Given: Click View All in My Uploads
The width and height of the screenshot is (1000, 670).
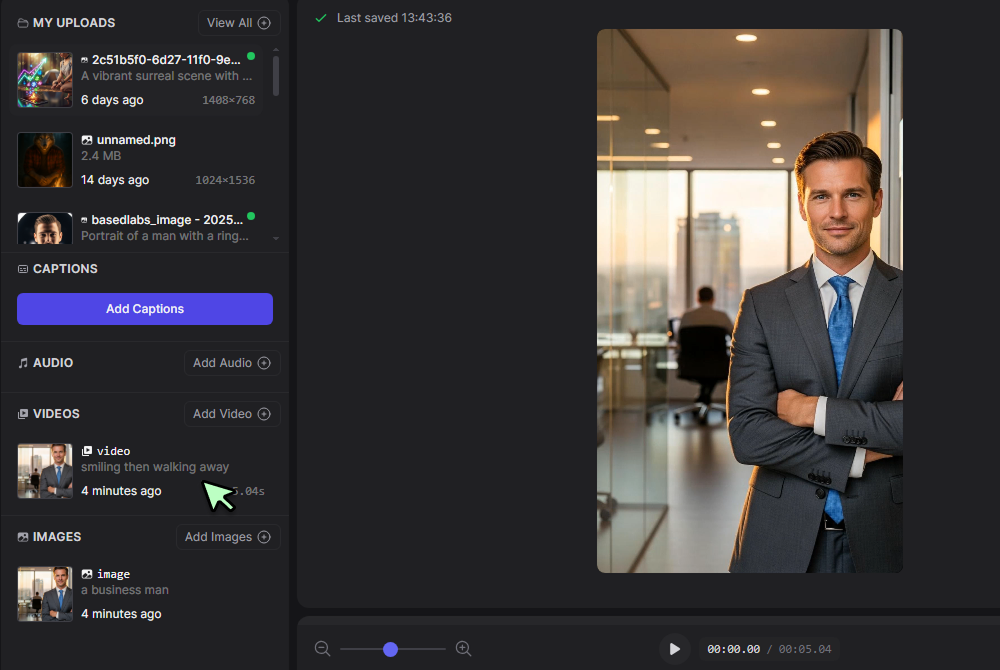Looking at the screenshot, I should click(x=238, y=23).
